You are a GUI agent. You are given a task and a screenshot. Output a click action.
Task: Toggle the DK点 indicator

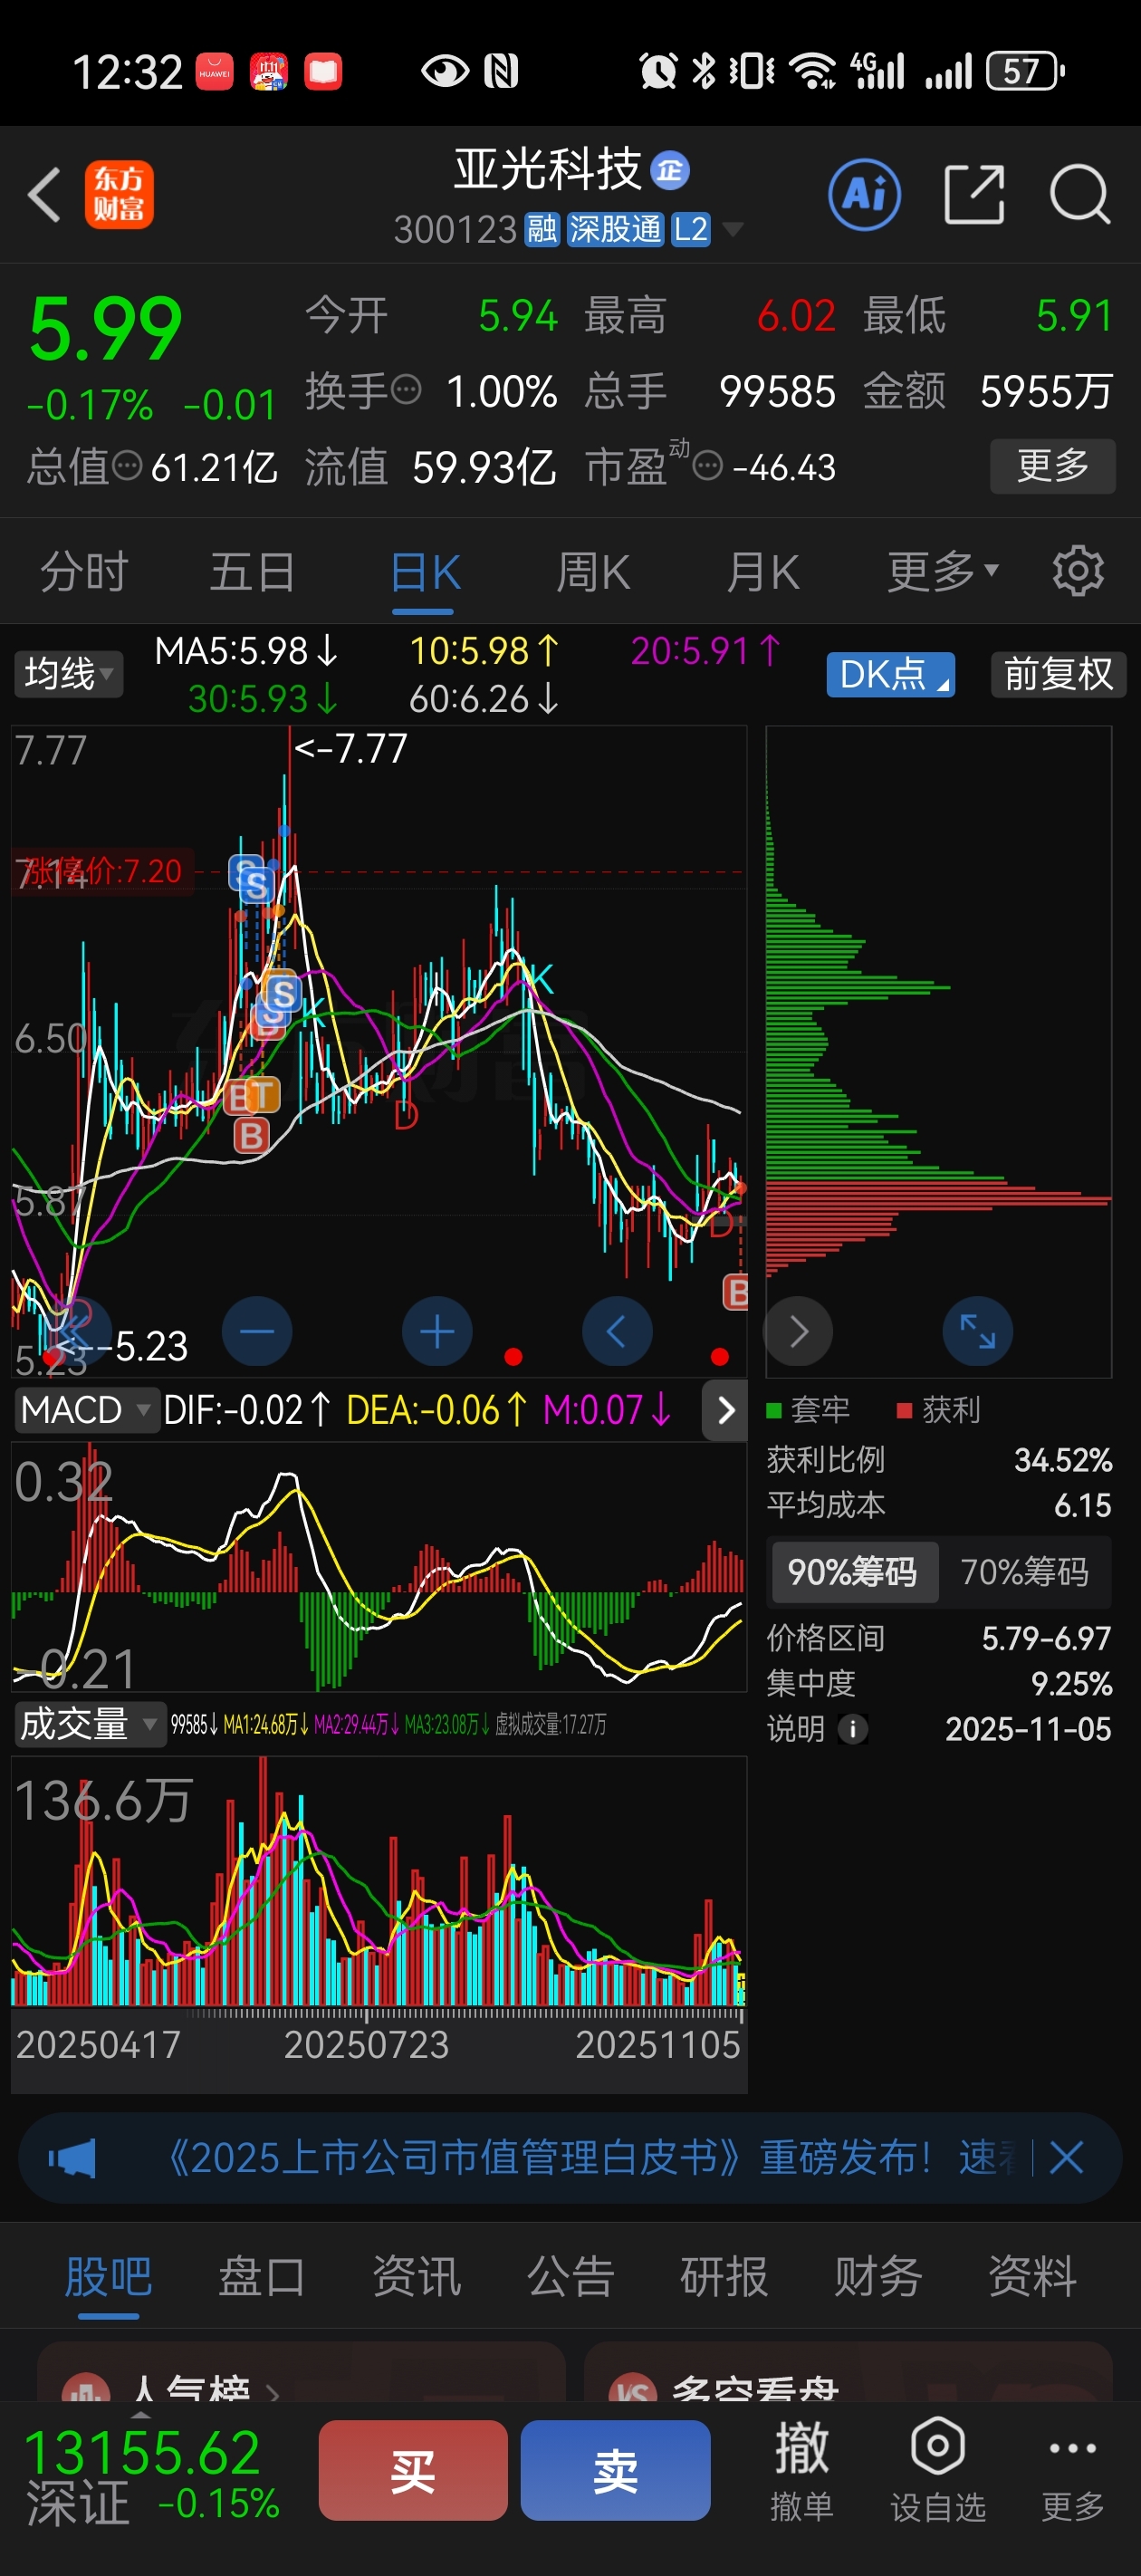coord(890,674)
